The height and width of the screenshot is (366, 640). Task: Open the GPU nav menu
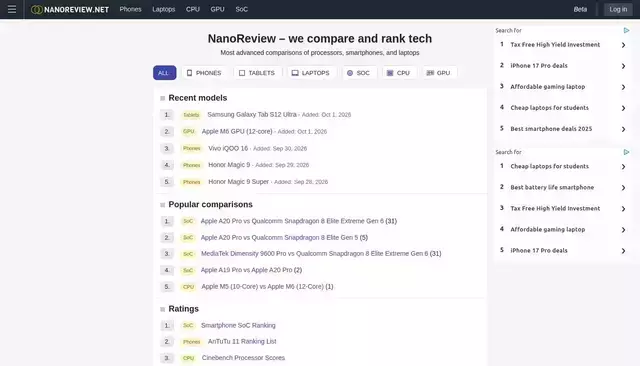pyautogui.click(x=218, y=9)
